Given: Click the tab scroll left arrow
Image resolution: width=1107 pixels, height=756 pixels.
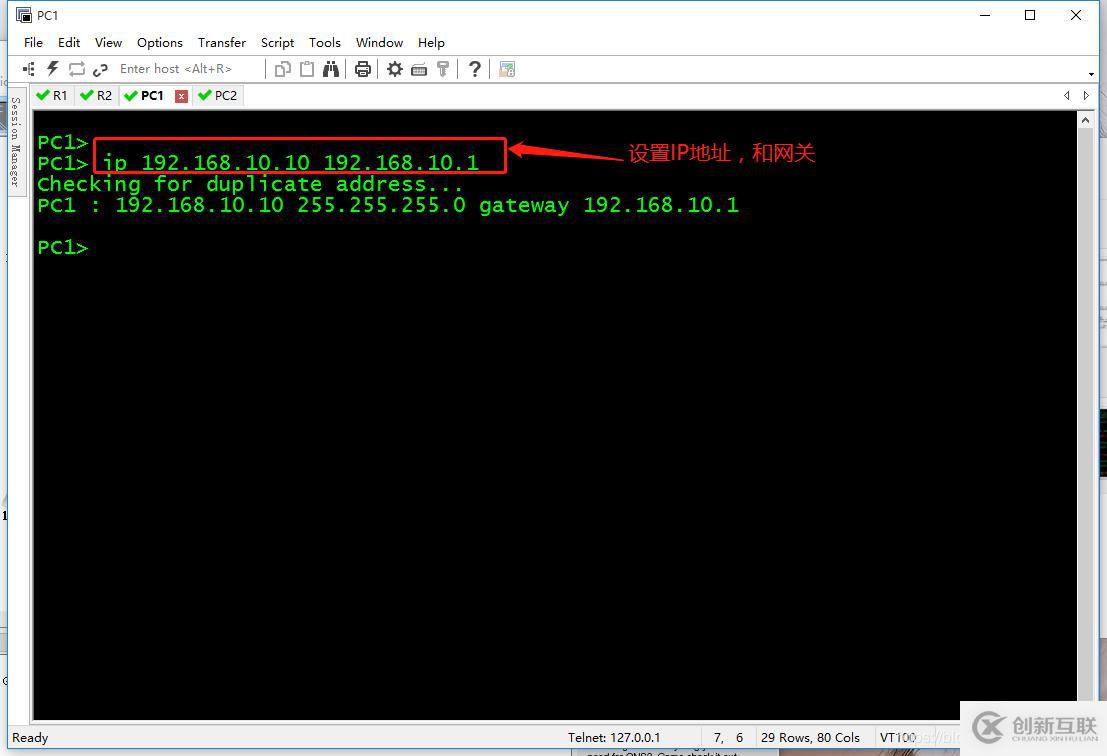Looking at the screenshot, I should [x=1066, y=95].
